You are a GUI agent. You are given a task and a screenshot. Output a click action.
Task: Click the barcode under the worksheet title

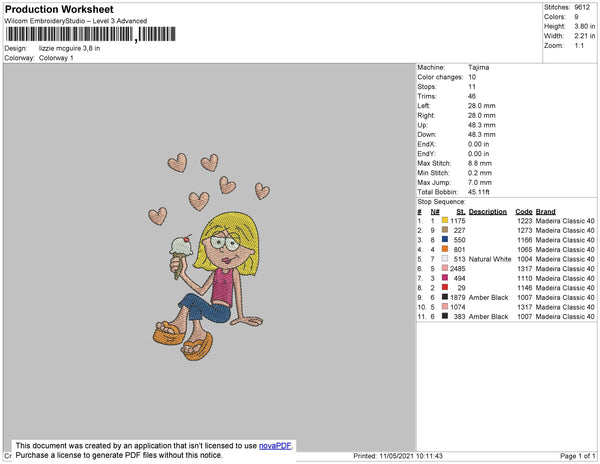(90, 34)
